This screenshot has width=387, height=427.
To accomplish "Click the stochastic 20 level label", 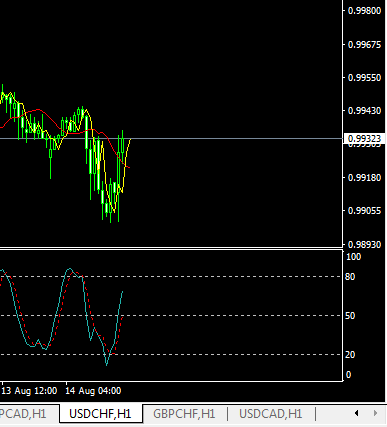I will [350, 355].
